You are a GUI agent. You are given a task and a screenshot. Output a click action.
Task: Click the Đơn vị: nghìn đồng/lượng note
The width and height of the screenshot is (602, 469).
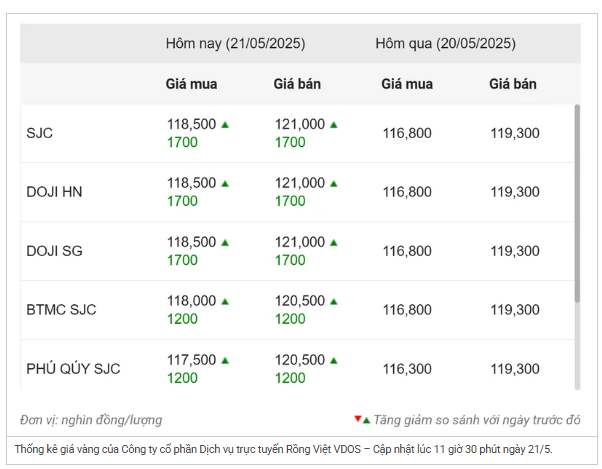coord(91,420)
